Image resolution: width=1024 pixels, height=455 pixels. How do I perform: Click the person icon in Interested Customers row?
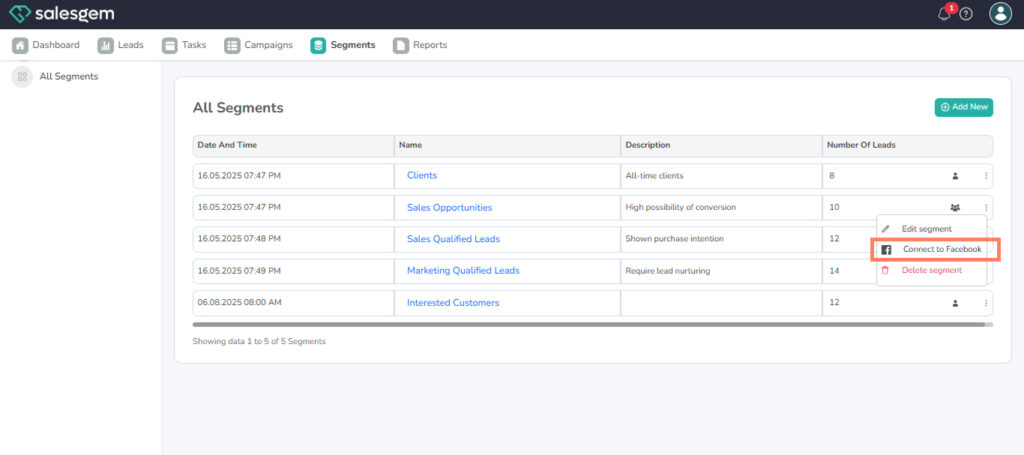955,303
